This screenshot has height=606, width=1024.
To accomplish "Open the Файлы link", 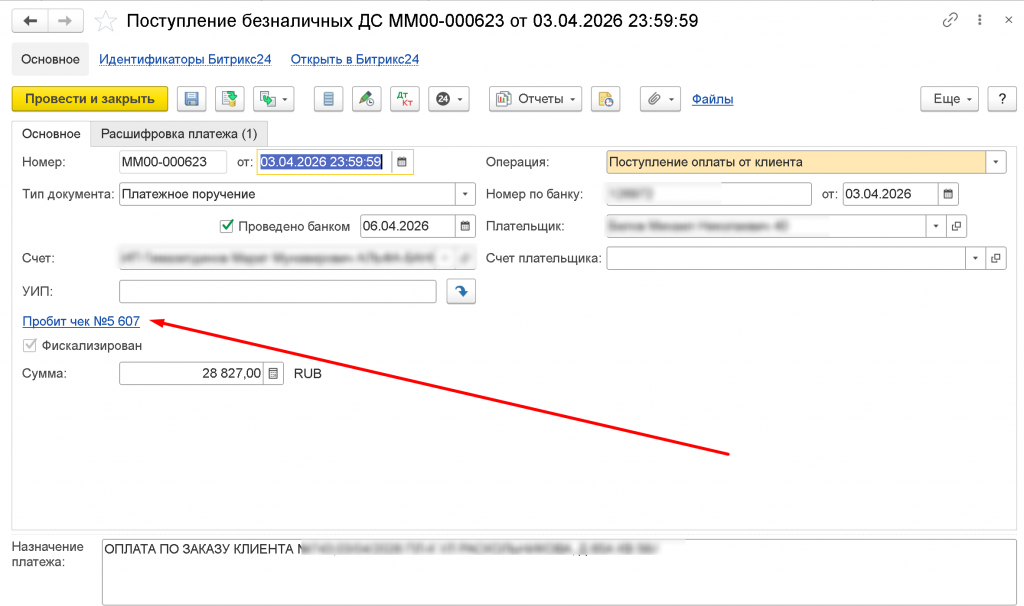I will click(x=712, y=99).
